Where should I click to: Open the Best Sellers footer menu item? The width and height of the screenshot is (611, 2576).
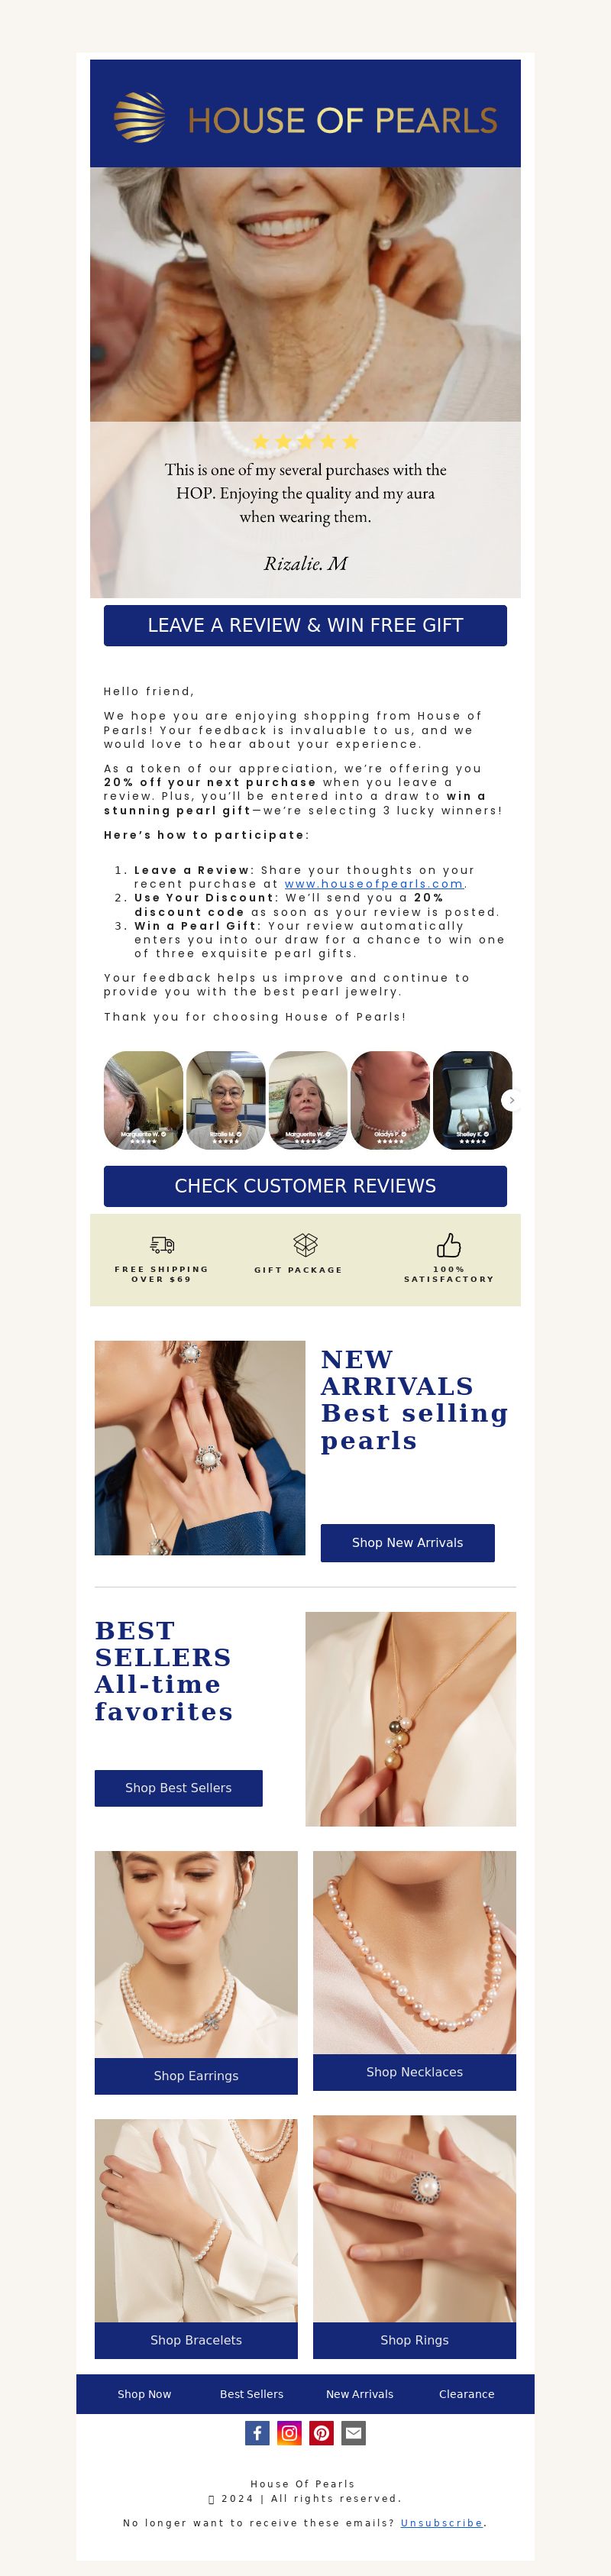pos(251,2393)
